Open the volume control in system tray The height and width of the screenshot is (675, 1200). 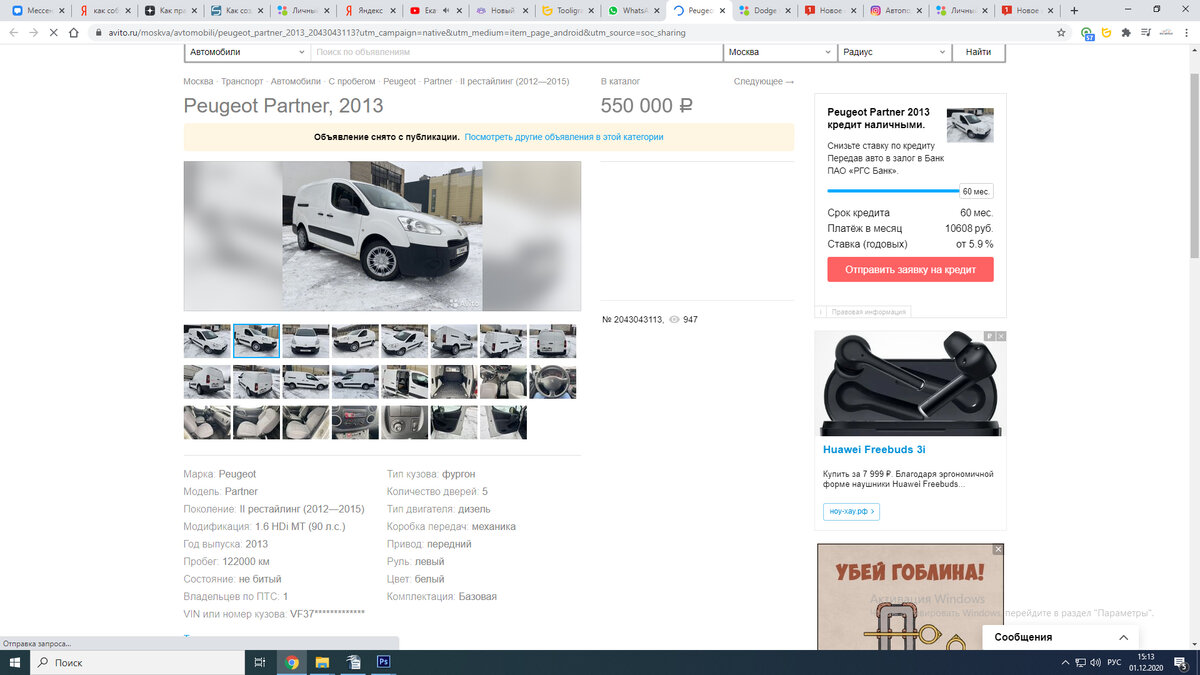pyautogui.click(x=1094, y=663)
